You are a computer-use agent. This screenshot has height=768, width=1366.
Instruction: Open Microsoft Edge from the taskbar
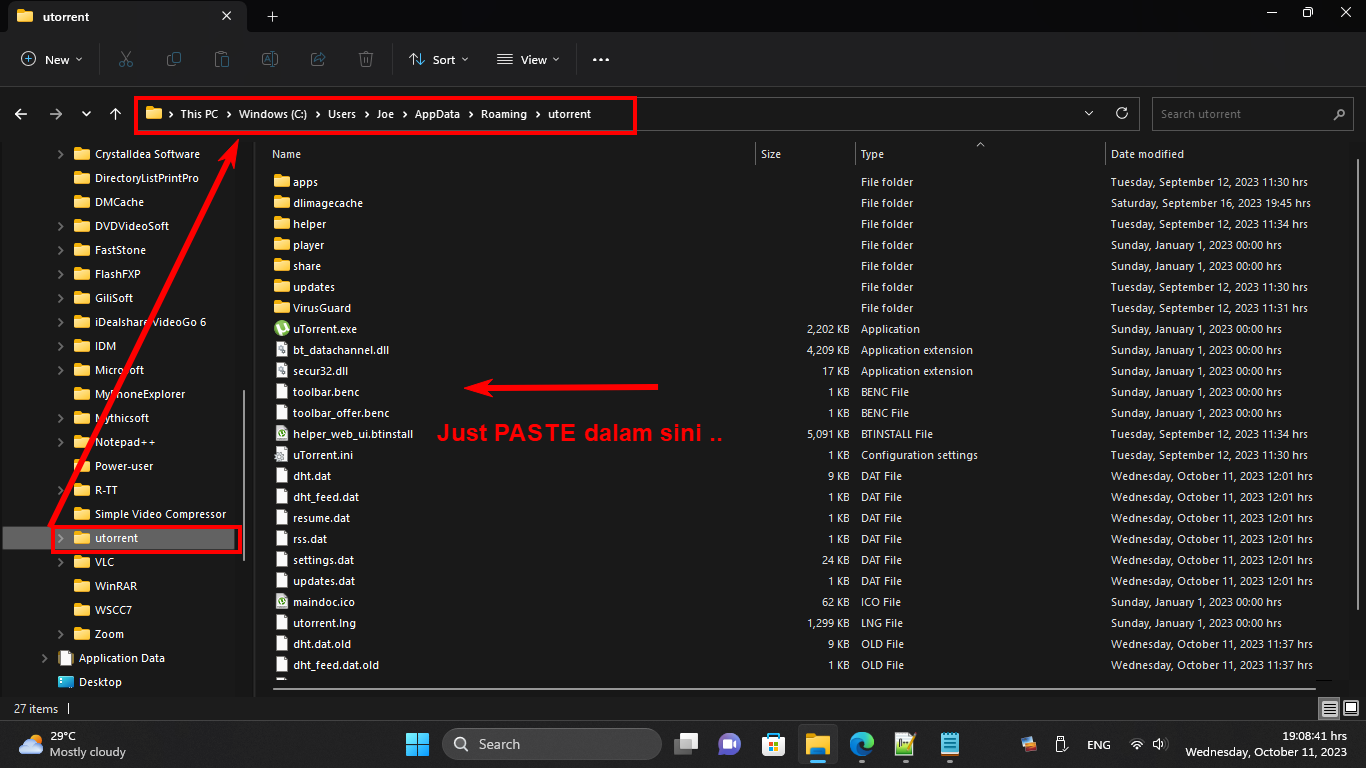[862, 744]
